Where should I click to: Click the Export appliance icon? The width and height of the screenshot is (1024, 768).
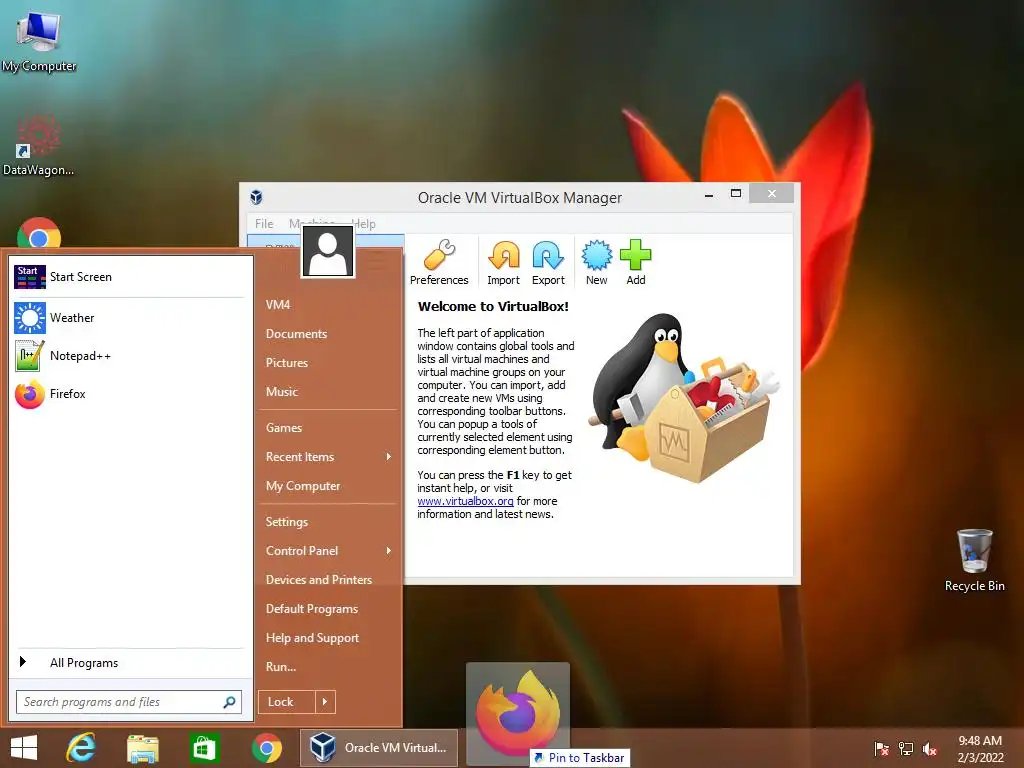[x=548, y=255]
